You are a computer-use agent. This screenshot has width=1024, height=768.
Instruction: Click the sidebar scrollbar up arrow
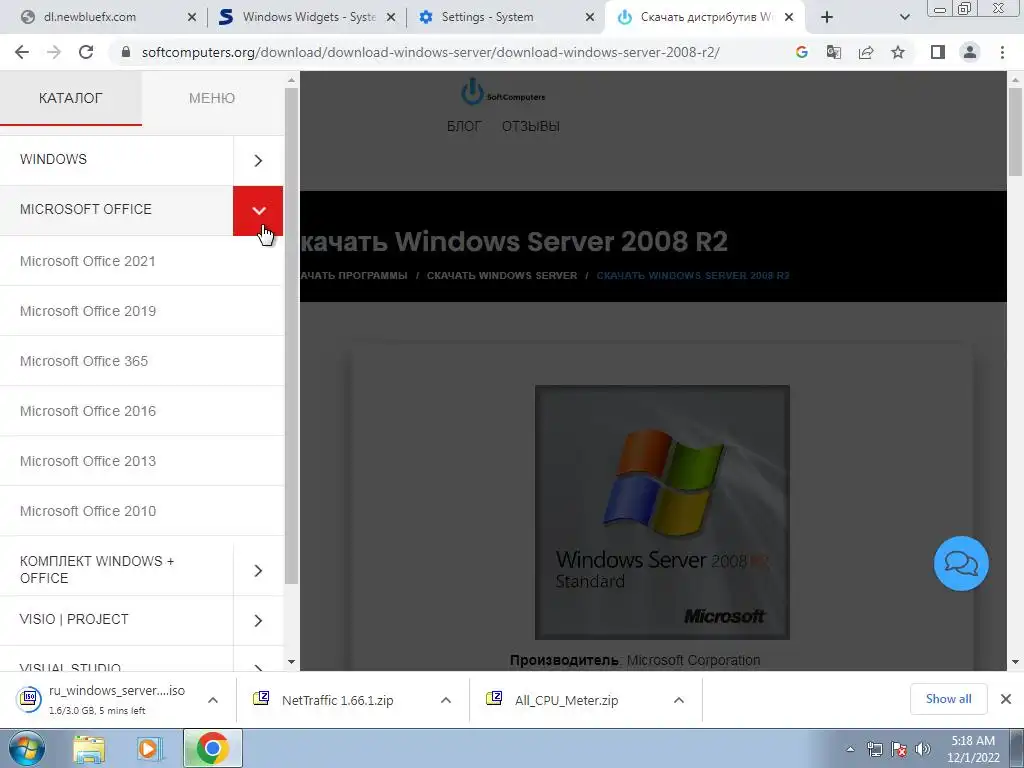(291, 80)
